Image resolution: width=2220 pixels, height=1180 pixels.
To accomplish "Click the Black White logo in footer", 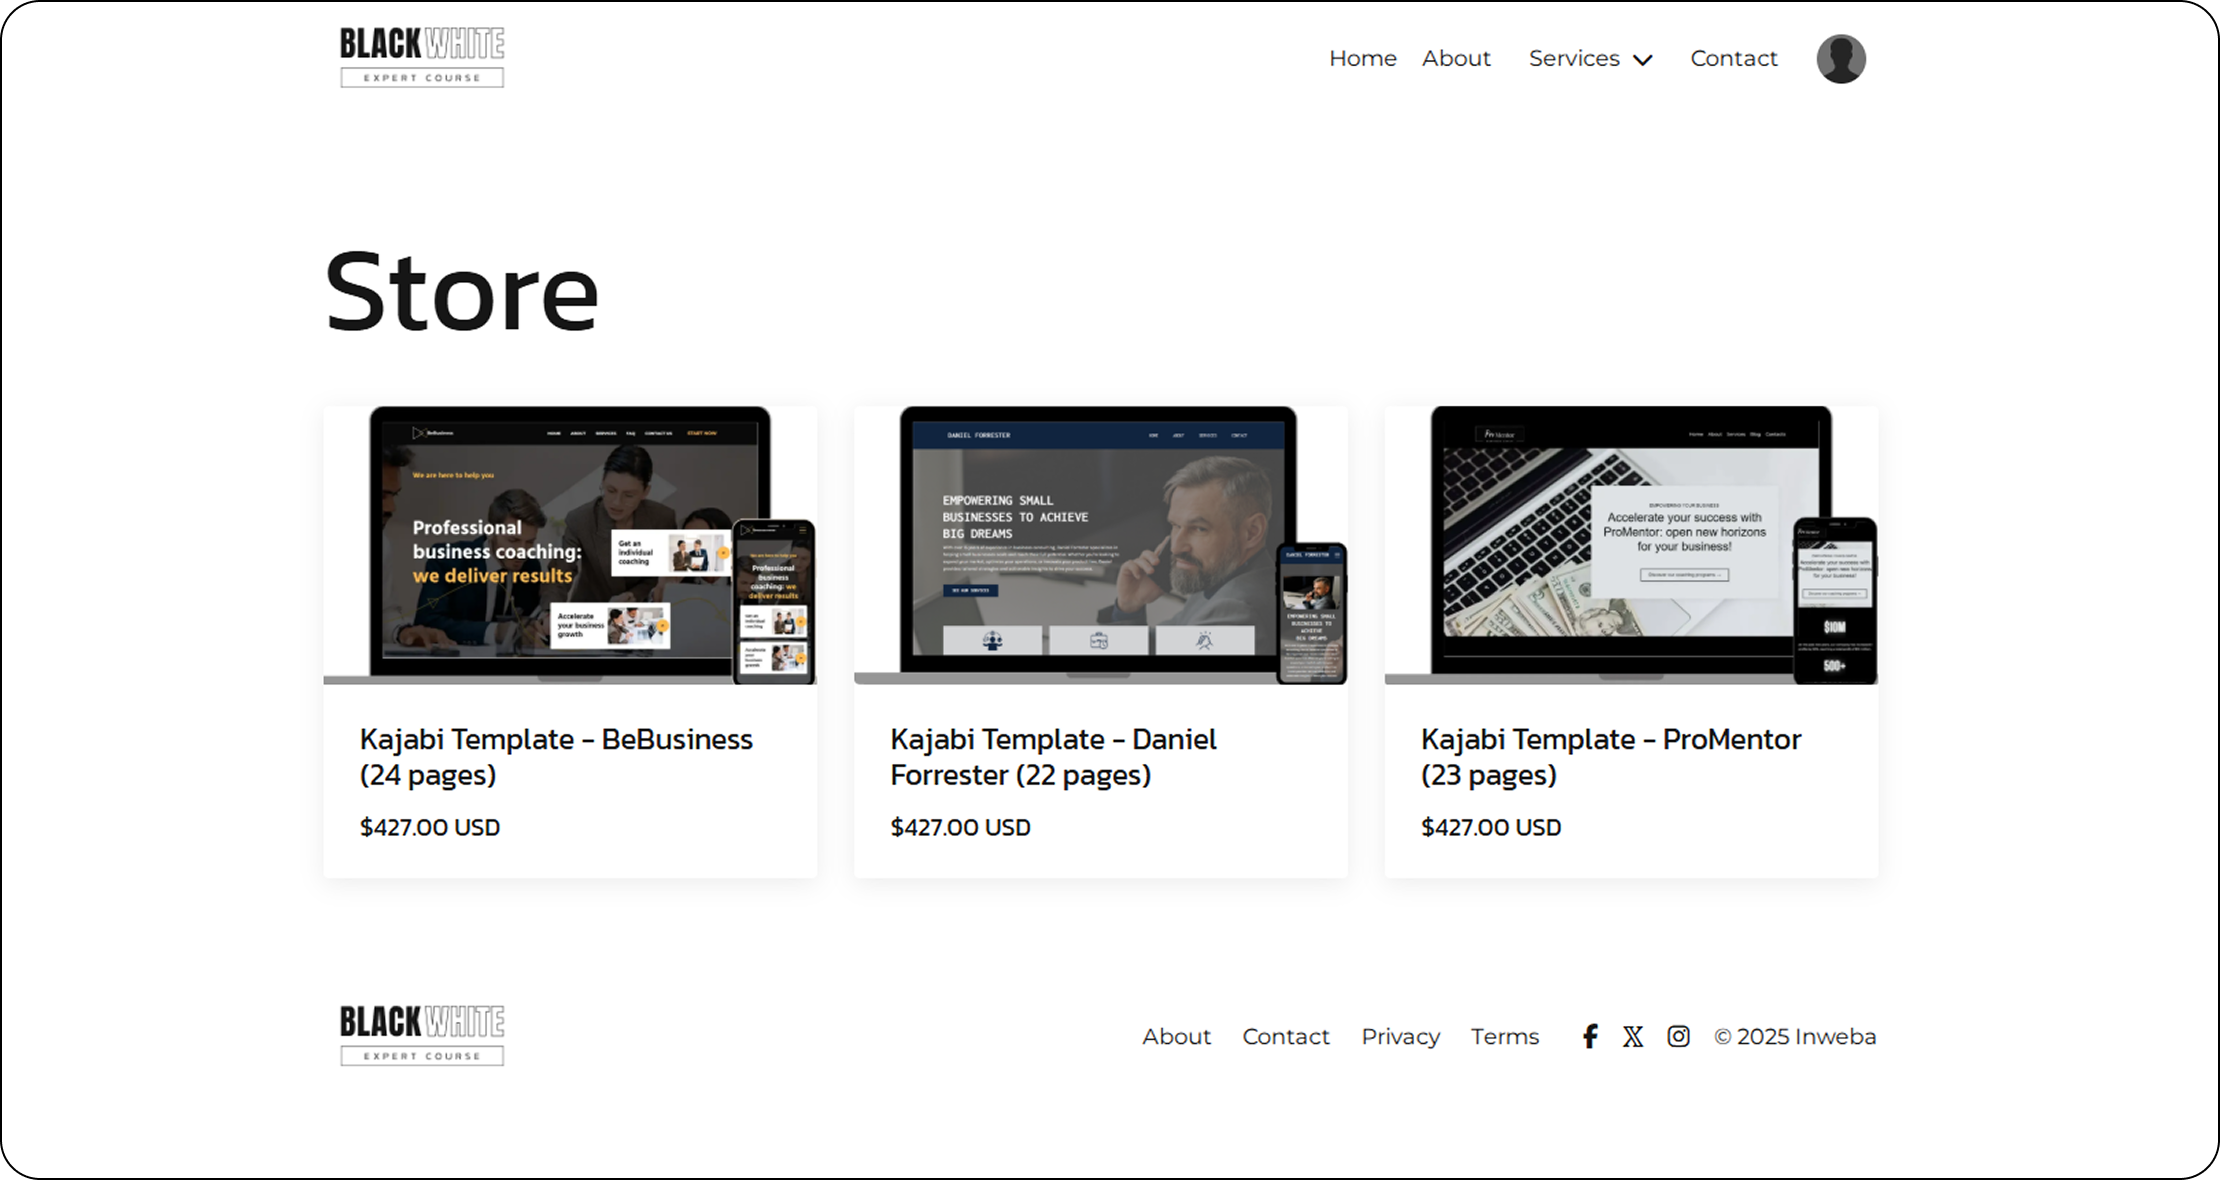I will coord(422,1035).
